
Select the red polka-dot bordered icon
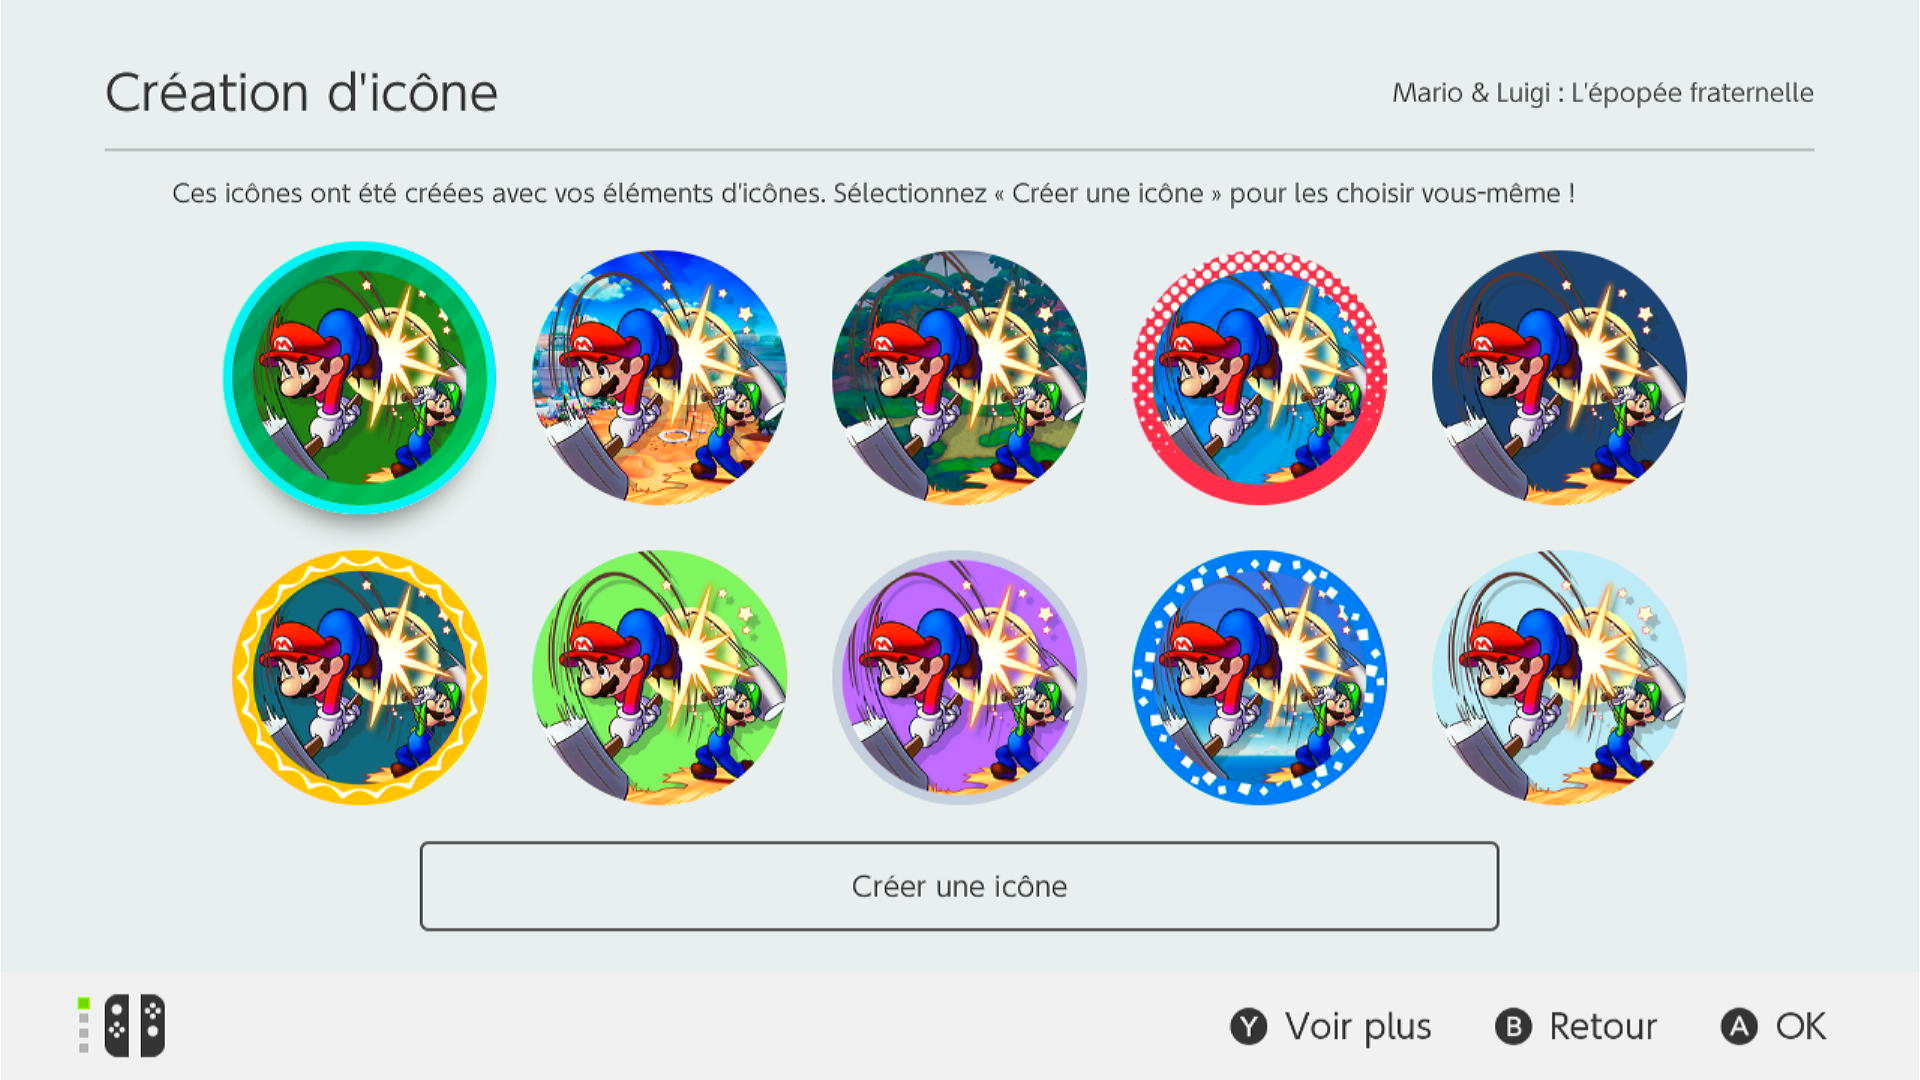(x=1259, y=378)
